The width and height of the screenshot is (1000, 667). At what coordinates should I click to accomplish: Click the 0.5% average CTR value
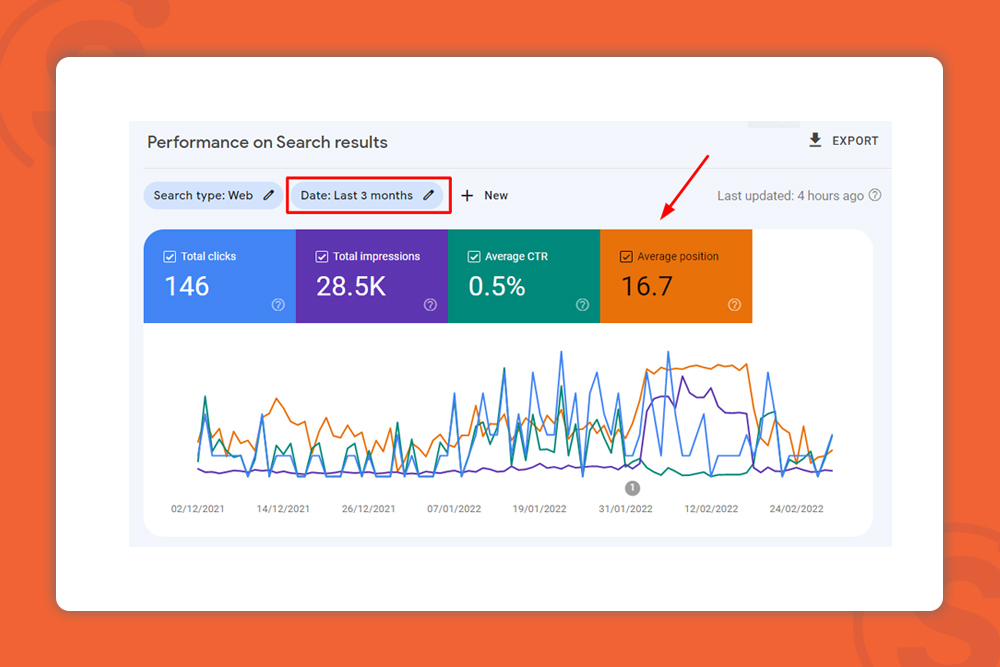tap(497, 286)
